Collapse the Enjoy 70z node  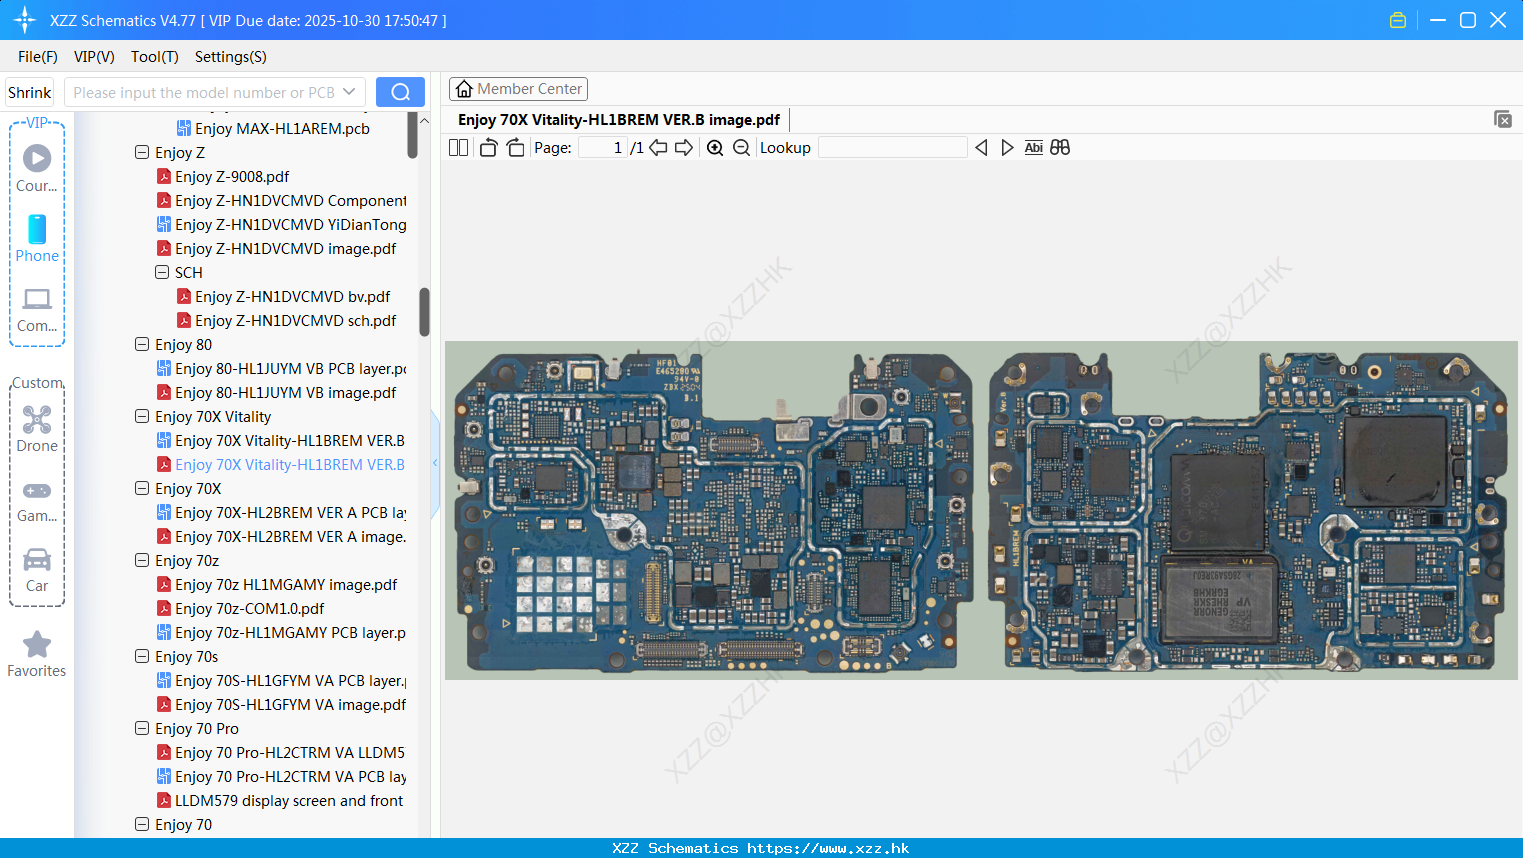tap(142, 560)
